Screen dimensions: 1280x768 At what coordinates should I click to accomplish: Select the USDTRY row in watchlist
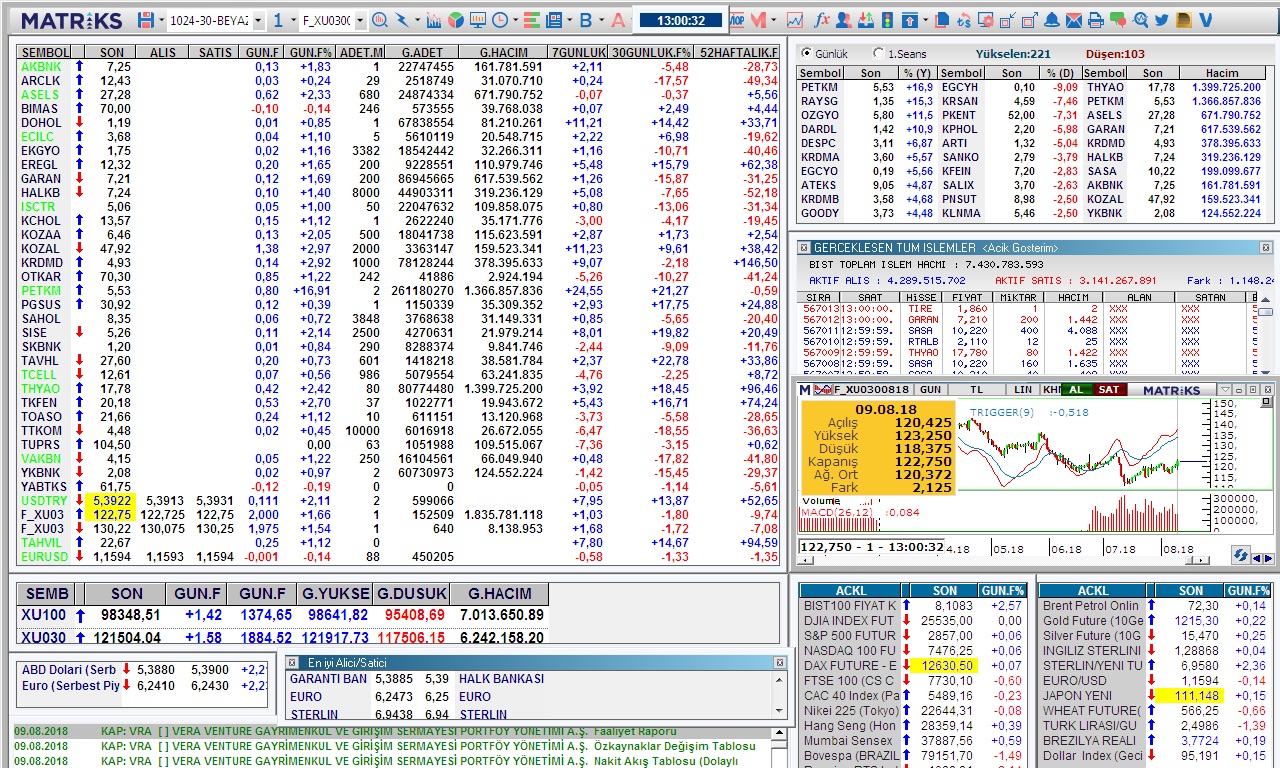pos(399,500)
